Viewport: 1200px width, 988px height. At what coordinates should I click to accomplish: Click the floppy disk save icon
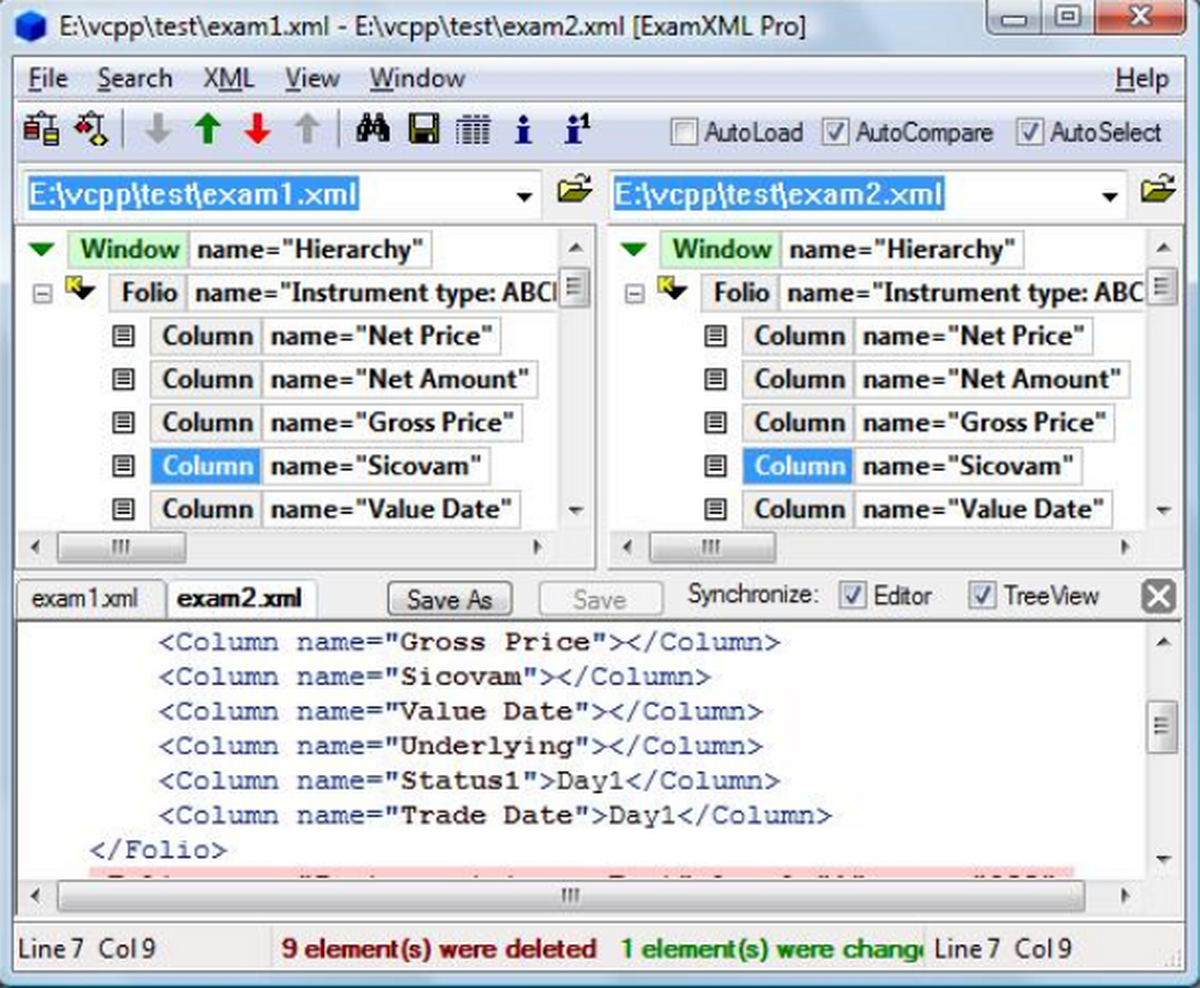coord(424,130)
